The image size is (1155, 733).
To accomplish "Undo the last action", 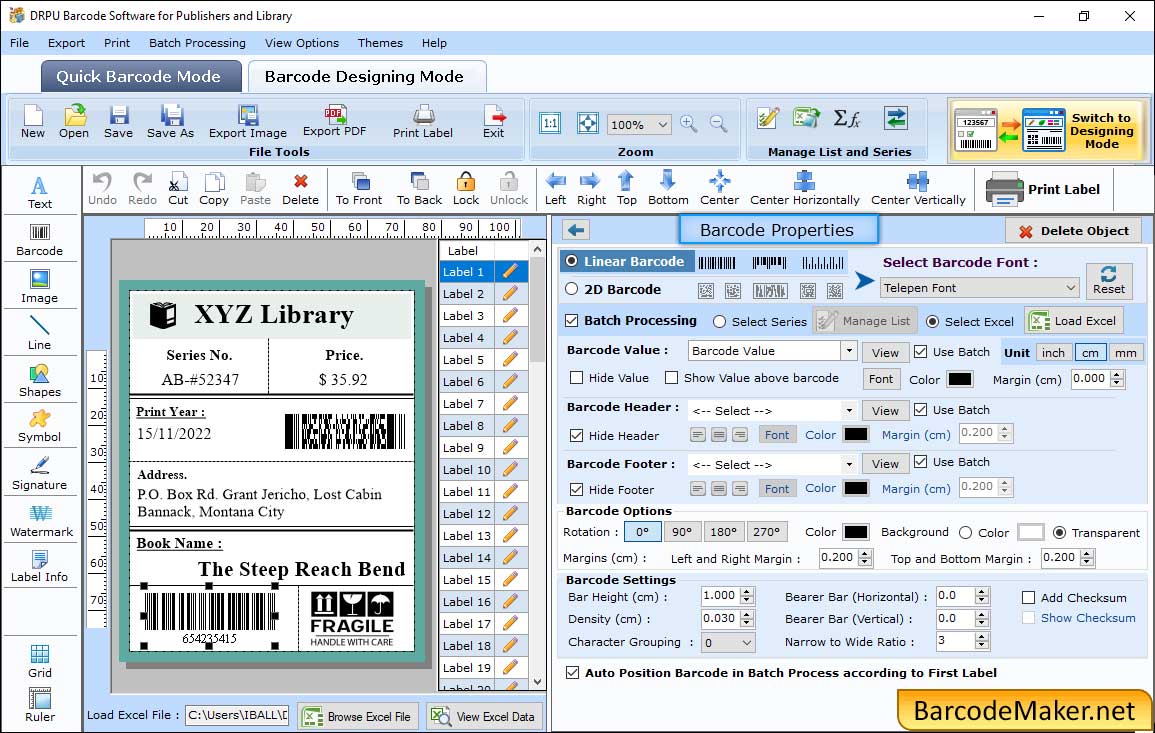I will pos(102,189).
